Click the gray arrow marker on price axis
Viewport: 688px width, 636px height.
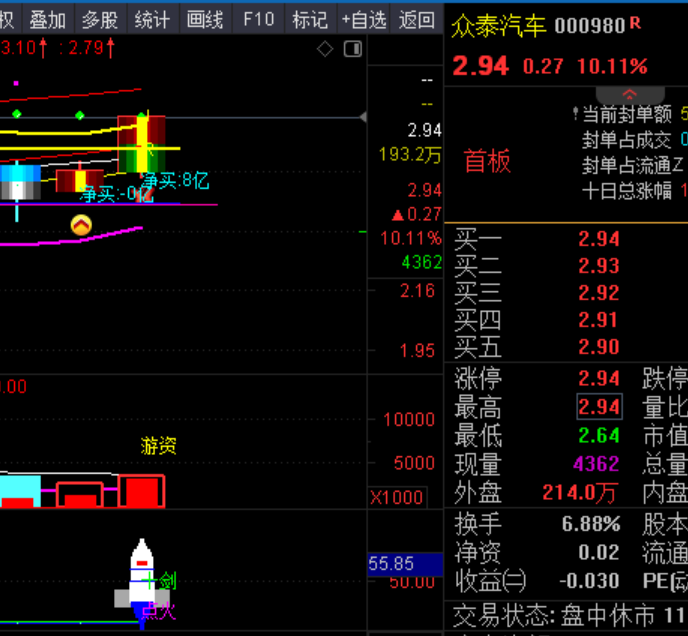tap(363, 117)
